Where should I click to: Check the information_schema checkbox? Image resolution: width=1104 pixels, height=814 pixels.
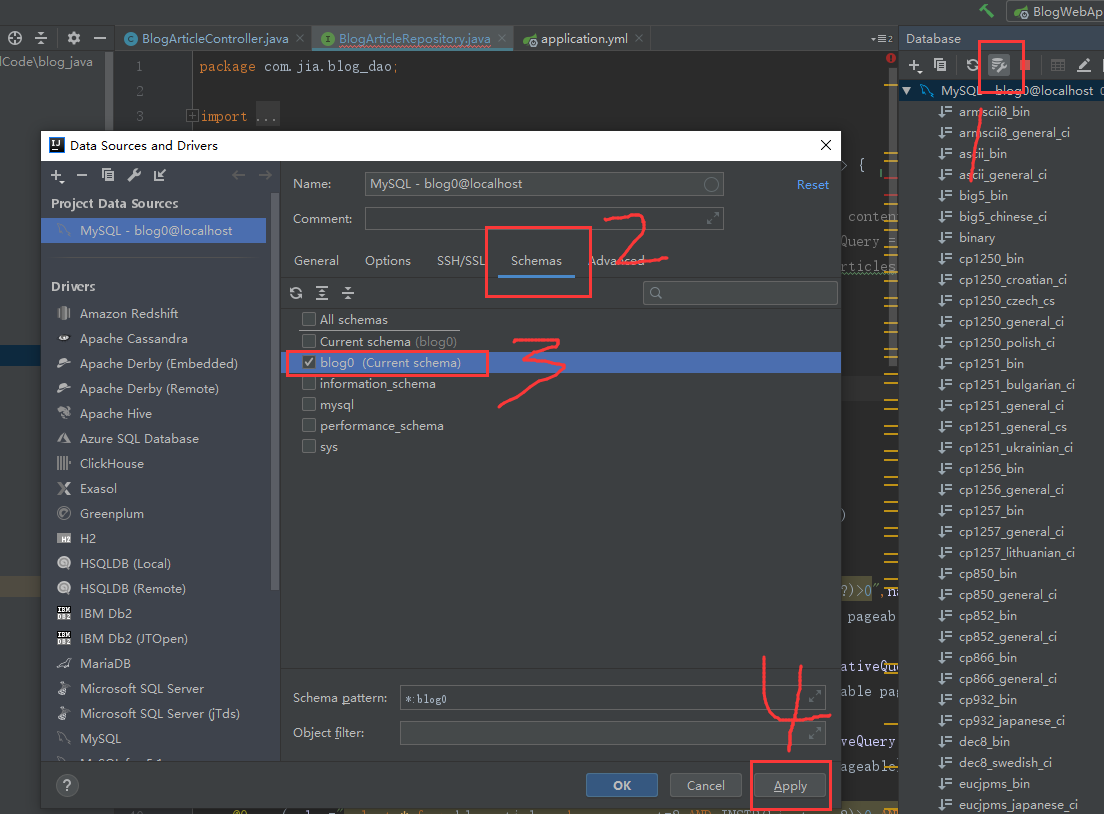point(308,384)
